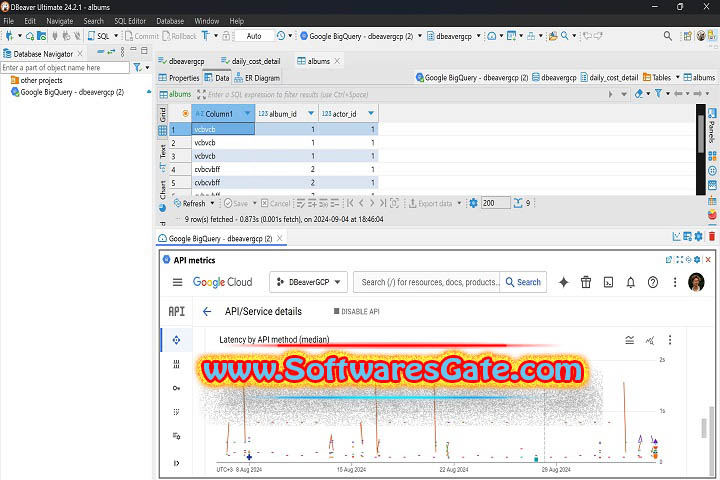This screenshot has height=480, width=720.
Task: Open the File menu
Action: click(x=8, y=21)
